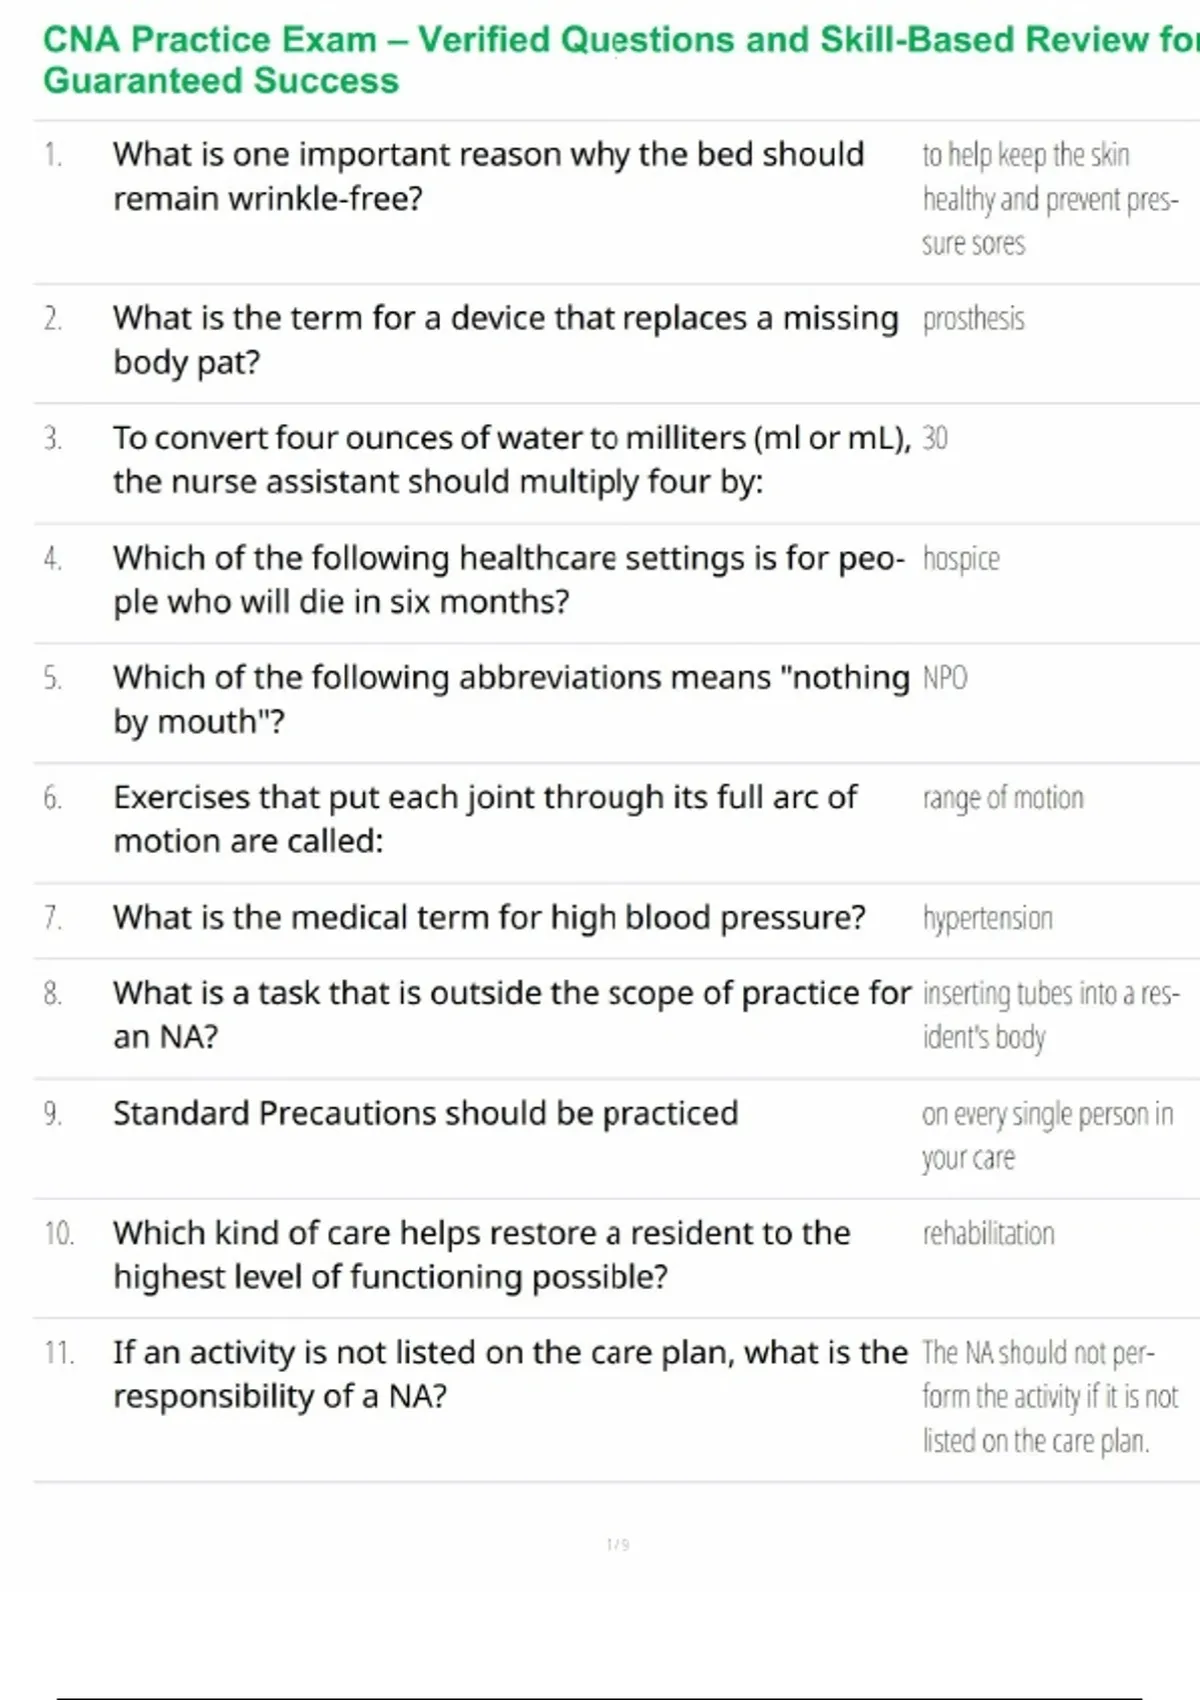Click the answer 'NPO'
The width and height of the screenshot is (1200, 1700).
pyautogui.click(x=944, y=678)
